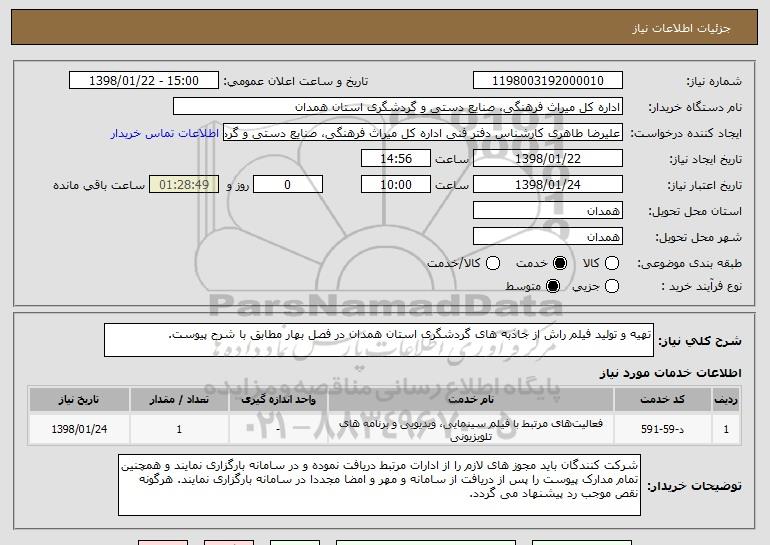Click the remaining time countdown 01:28:49
Screen dimensions: 770x545
tap(184, 185)
